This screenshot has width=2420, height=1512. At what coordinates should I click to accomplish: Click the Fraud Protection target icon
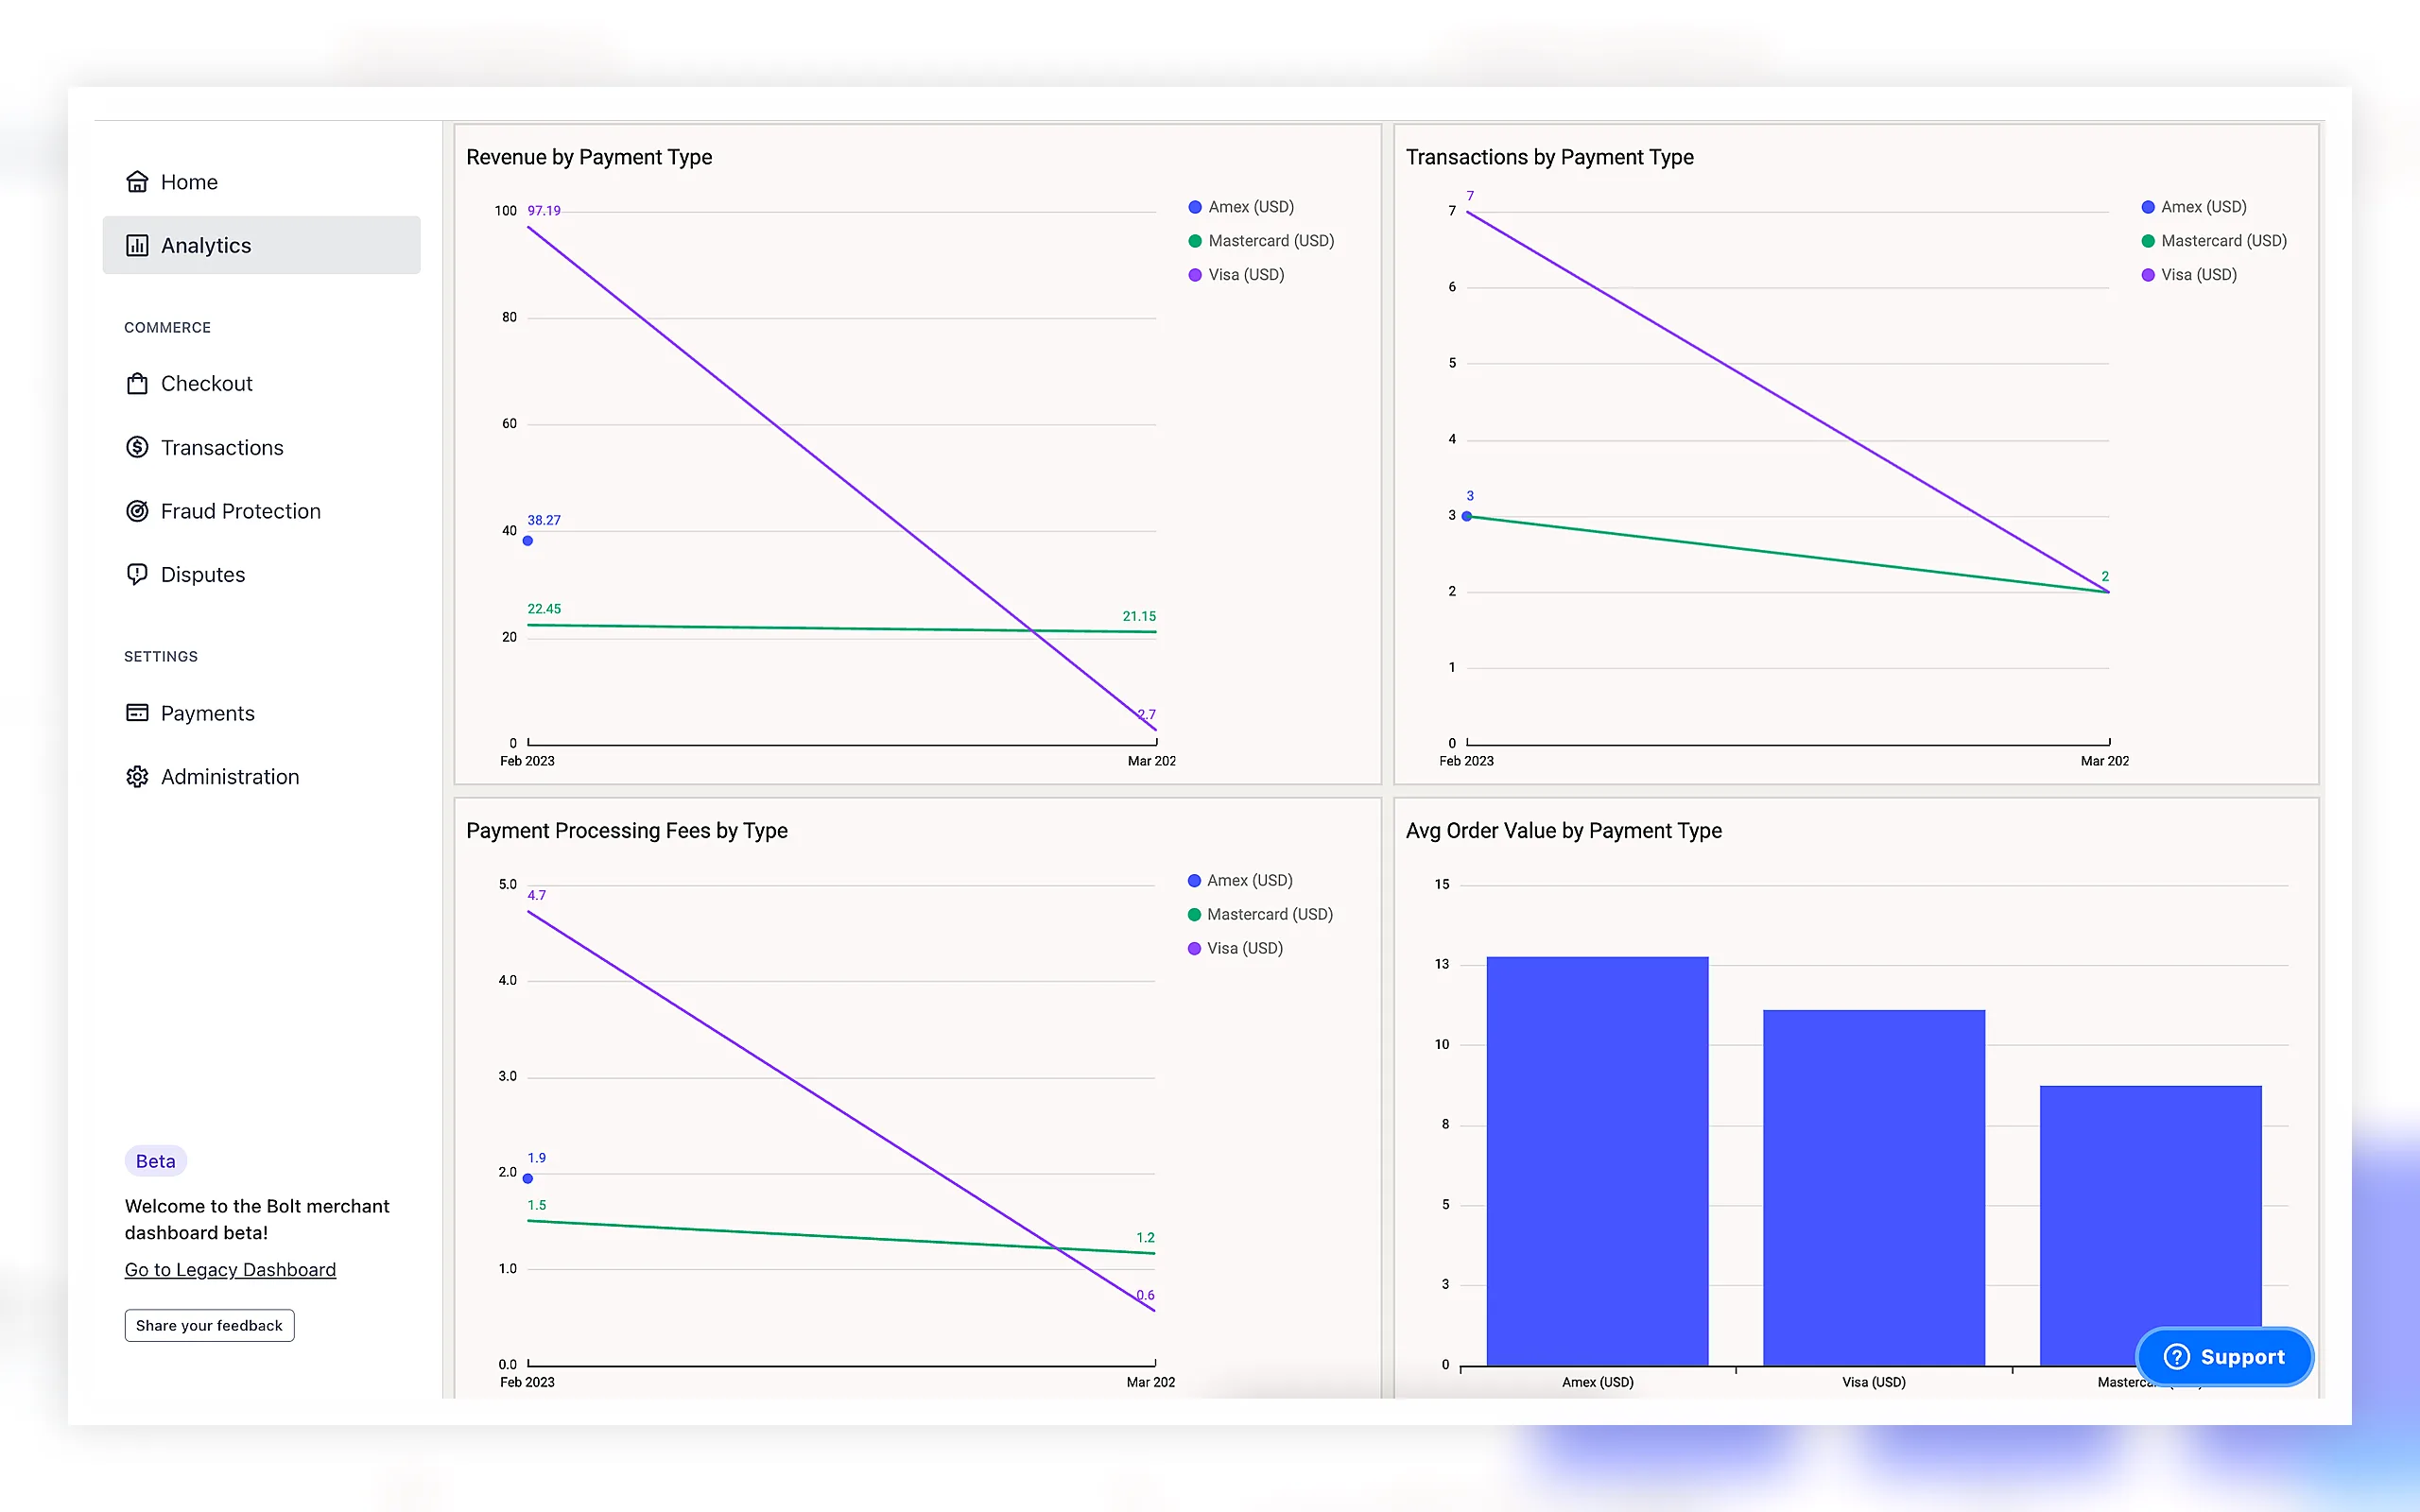[x=137, y=511]
